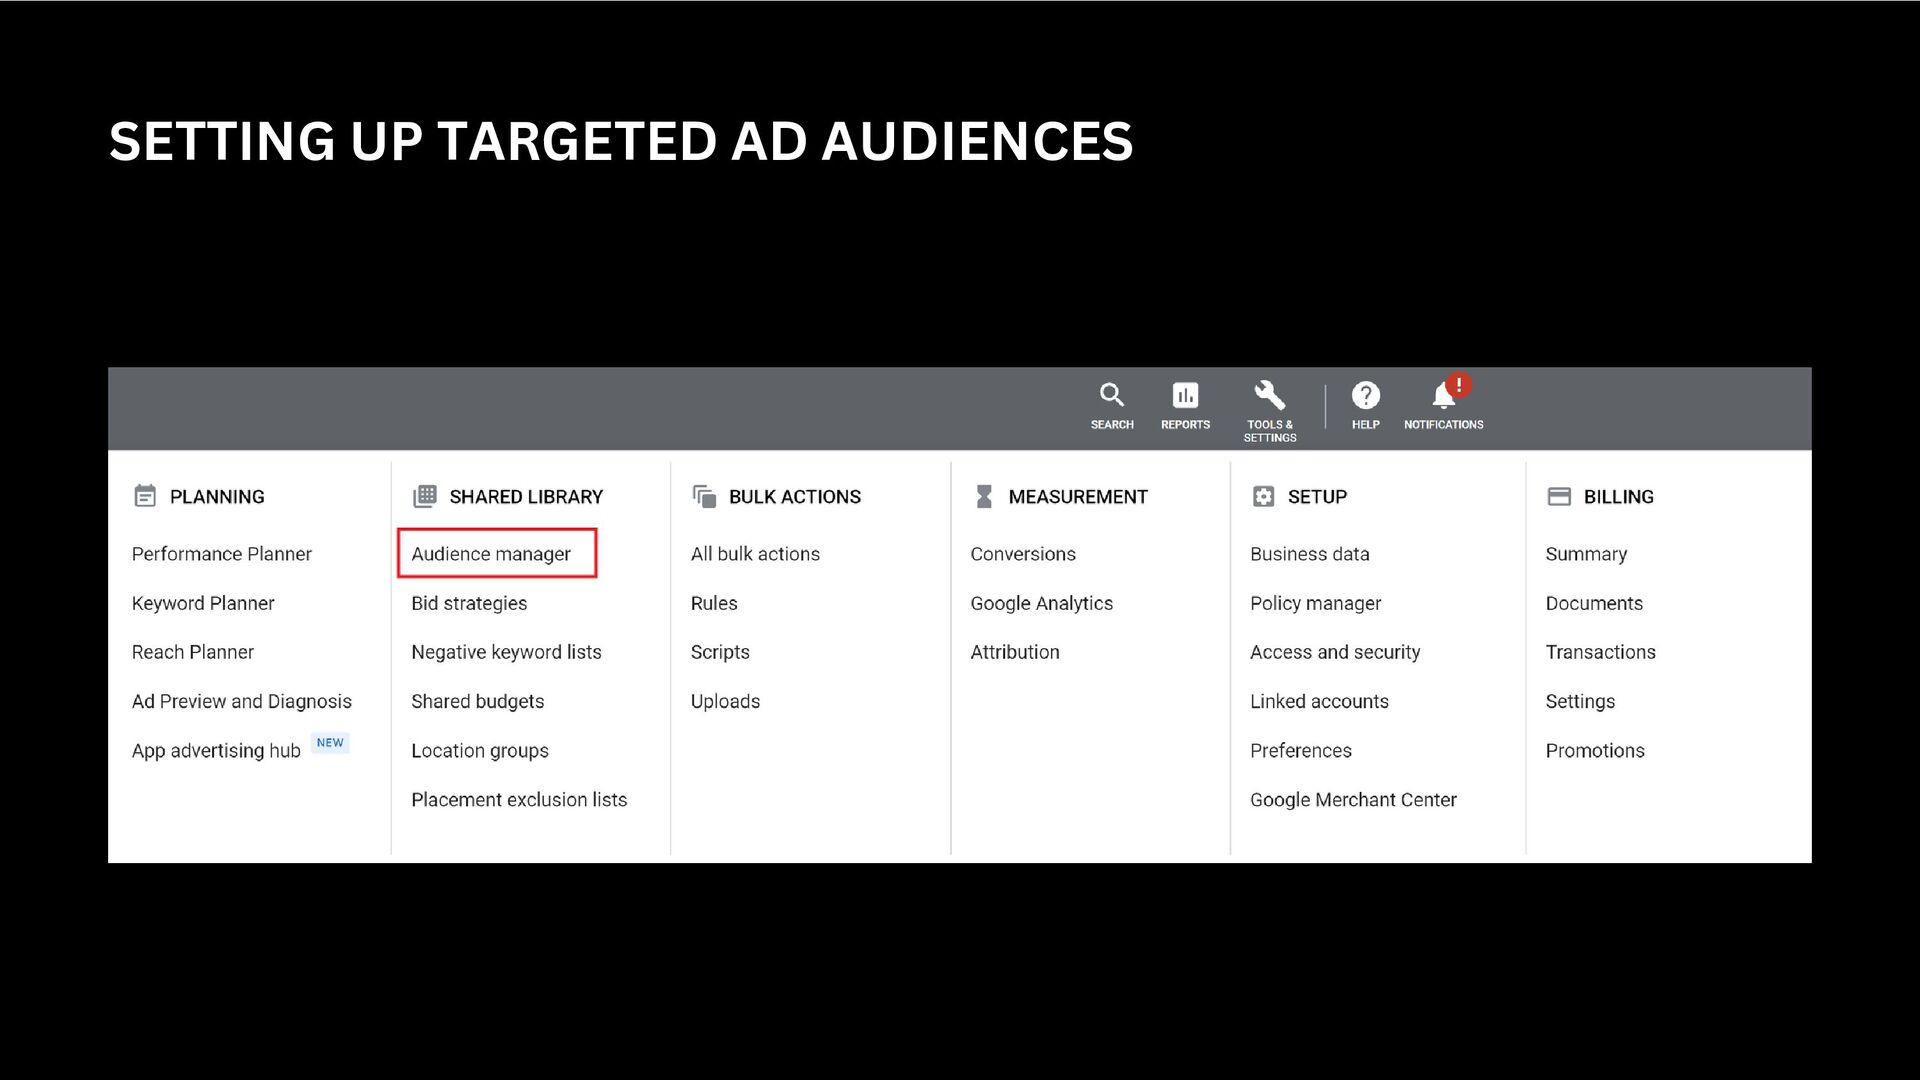
Task: Click the Bulk Actions stacked-pages icon
Action: pyautogui.click(x=704, y=496)
